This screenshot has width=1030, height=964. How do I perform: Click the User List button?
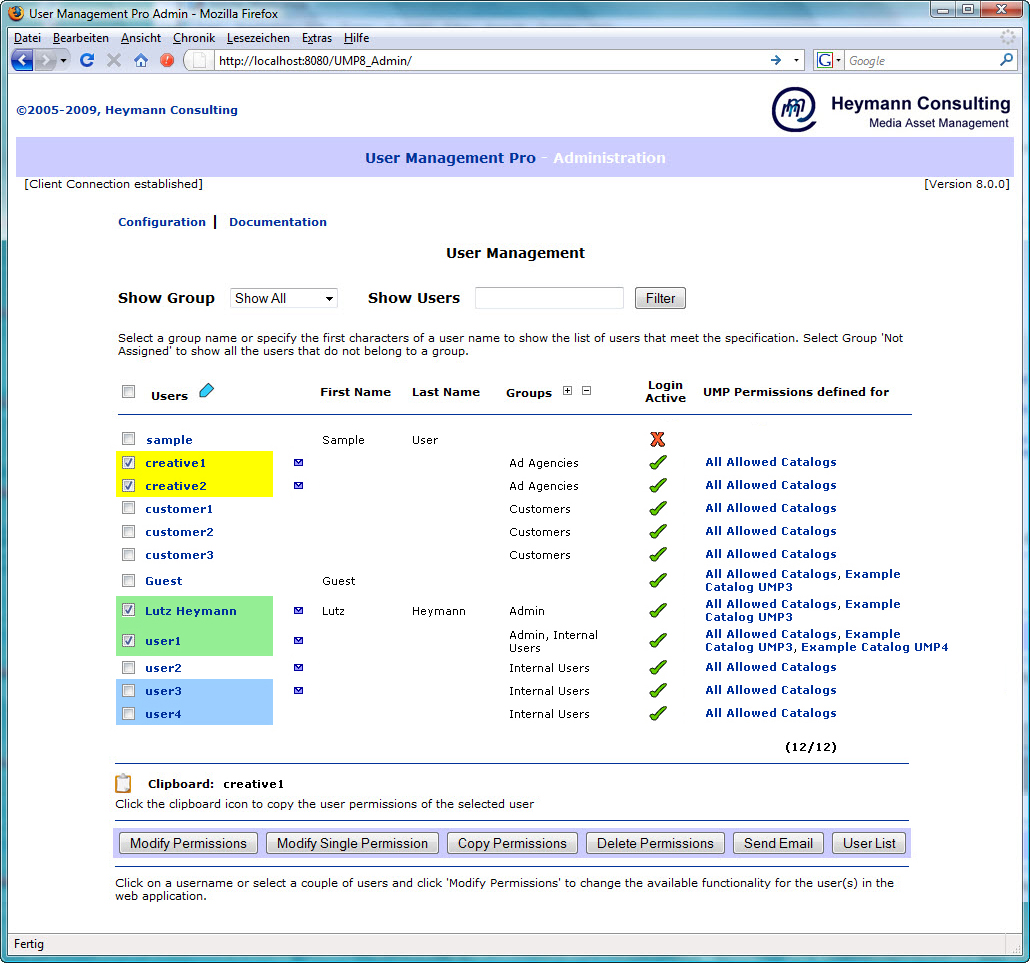pyautogui.click(x=869, y=843)
